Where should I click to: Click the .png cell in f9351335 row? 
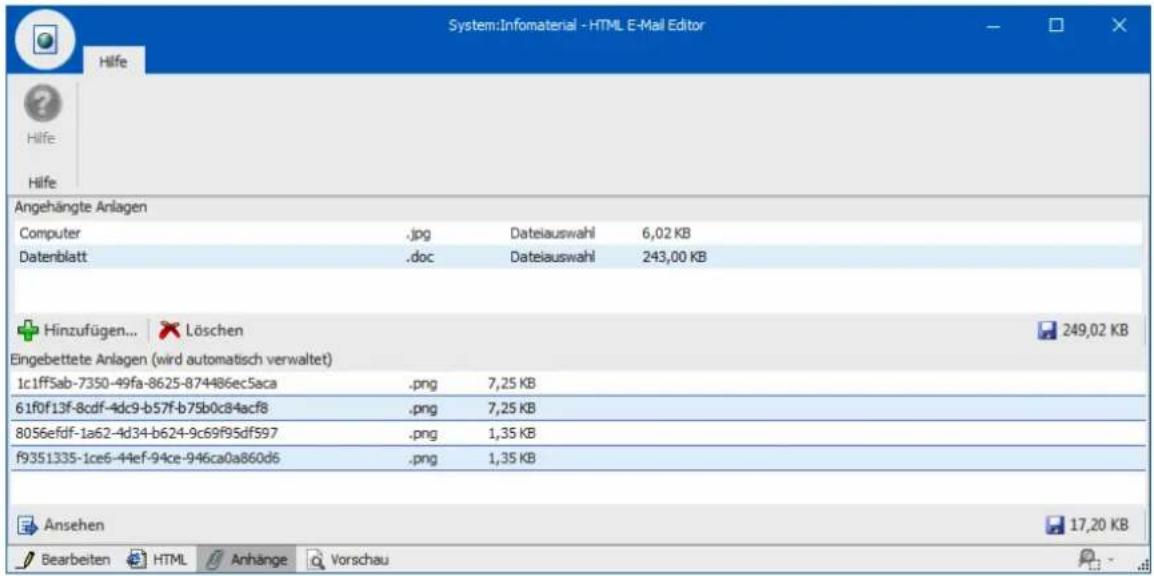pos(422,458)
